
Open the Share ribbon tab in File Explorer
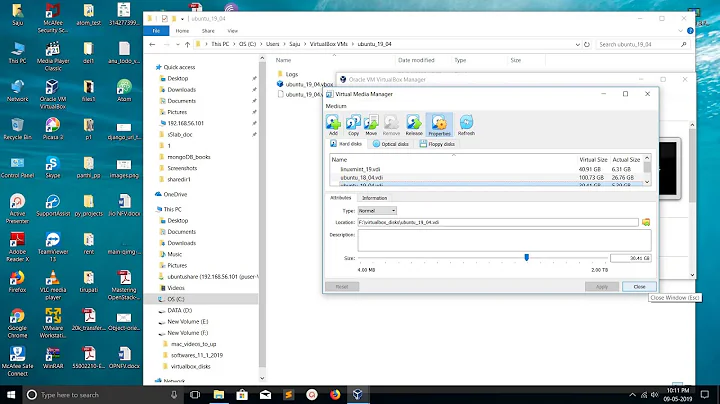[x=208, y=31]
